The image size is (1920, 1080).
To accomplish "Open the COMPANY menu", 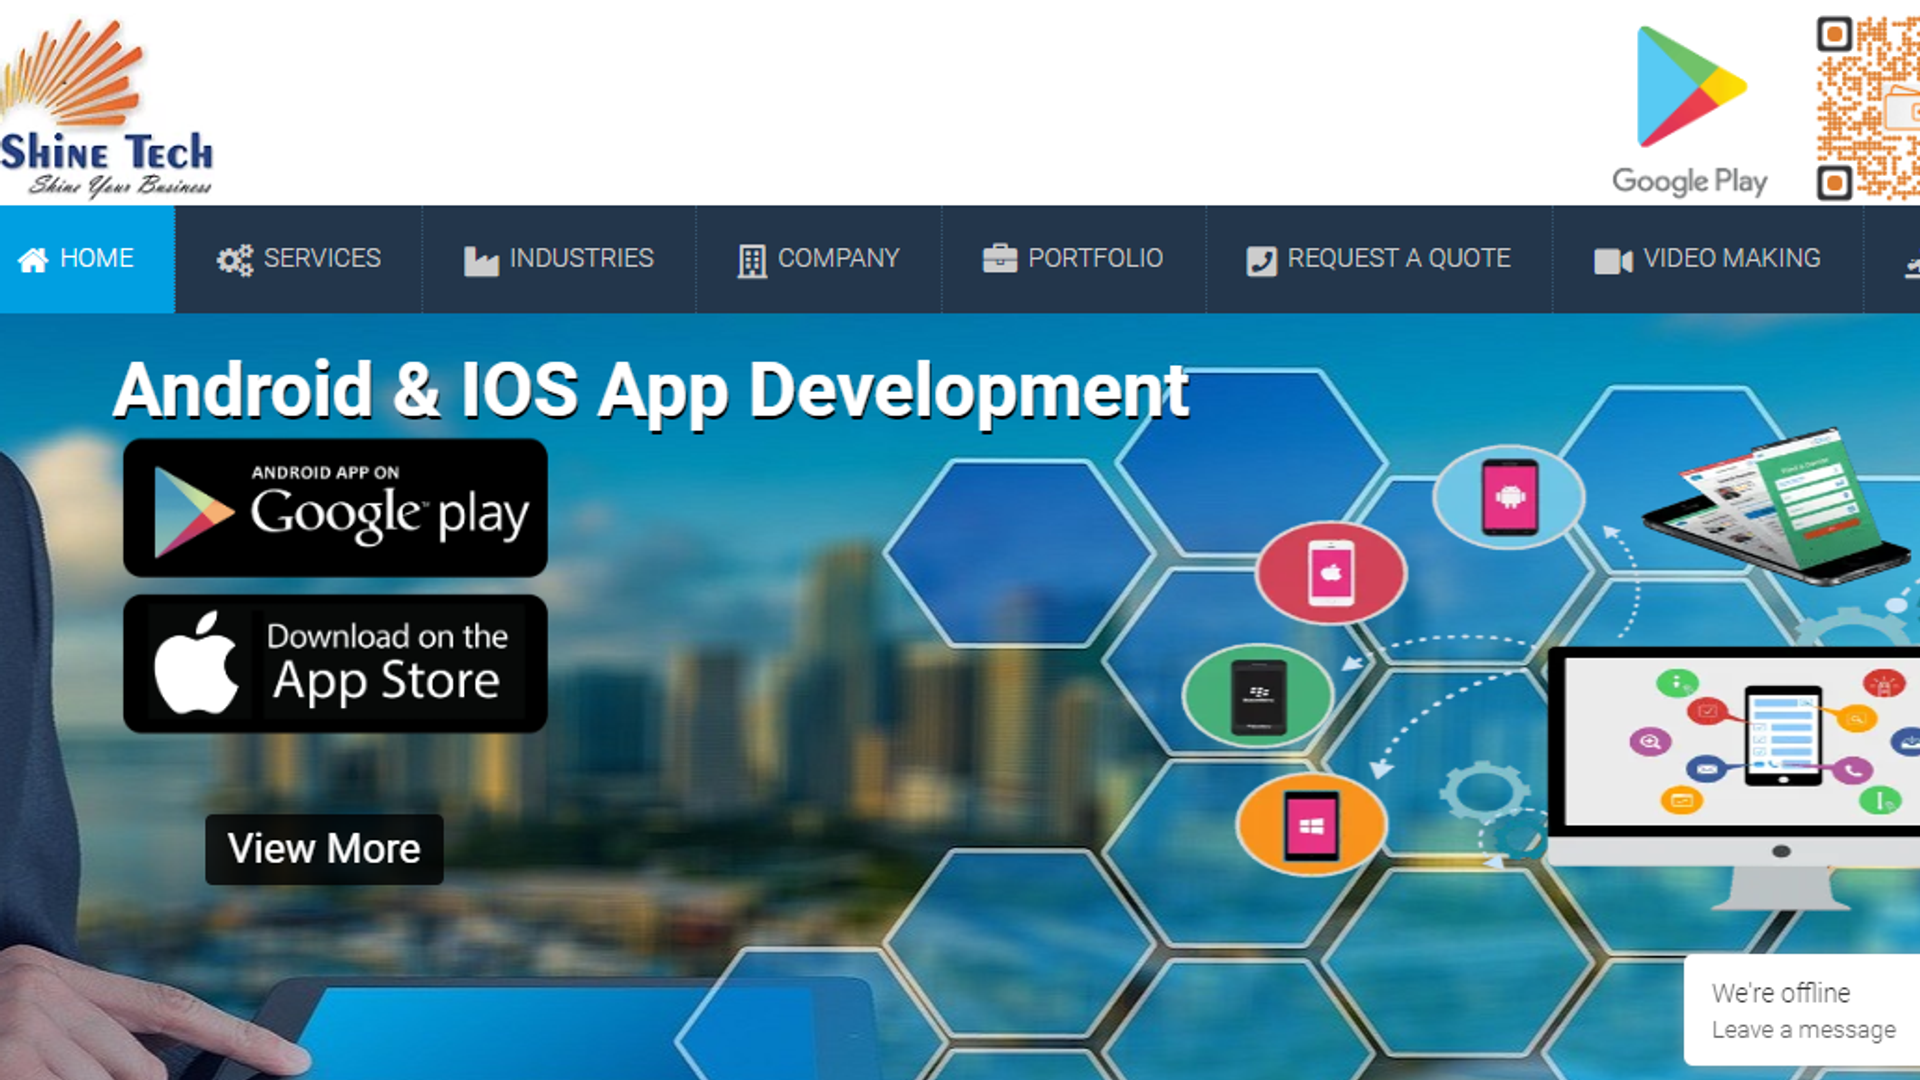I will [818, 259].
